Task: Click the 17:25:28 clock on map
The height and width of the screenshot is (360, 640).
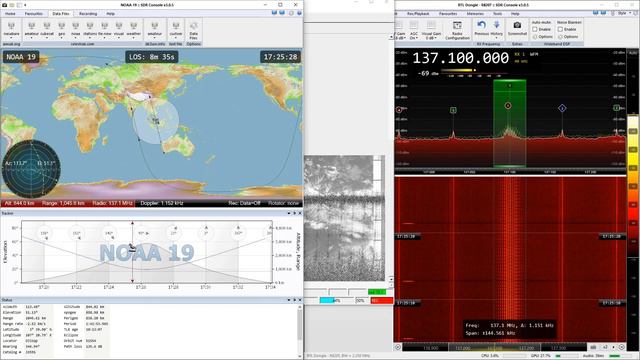Action: (280, 57)
